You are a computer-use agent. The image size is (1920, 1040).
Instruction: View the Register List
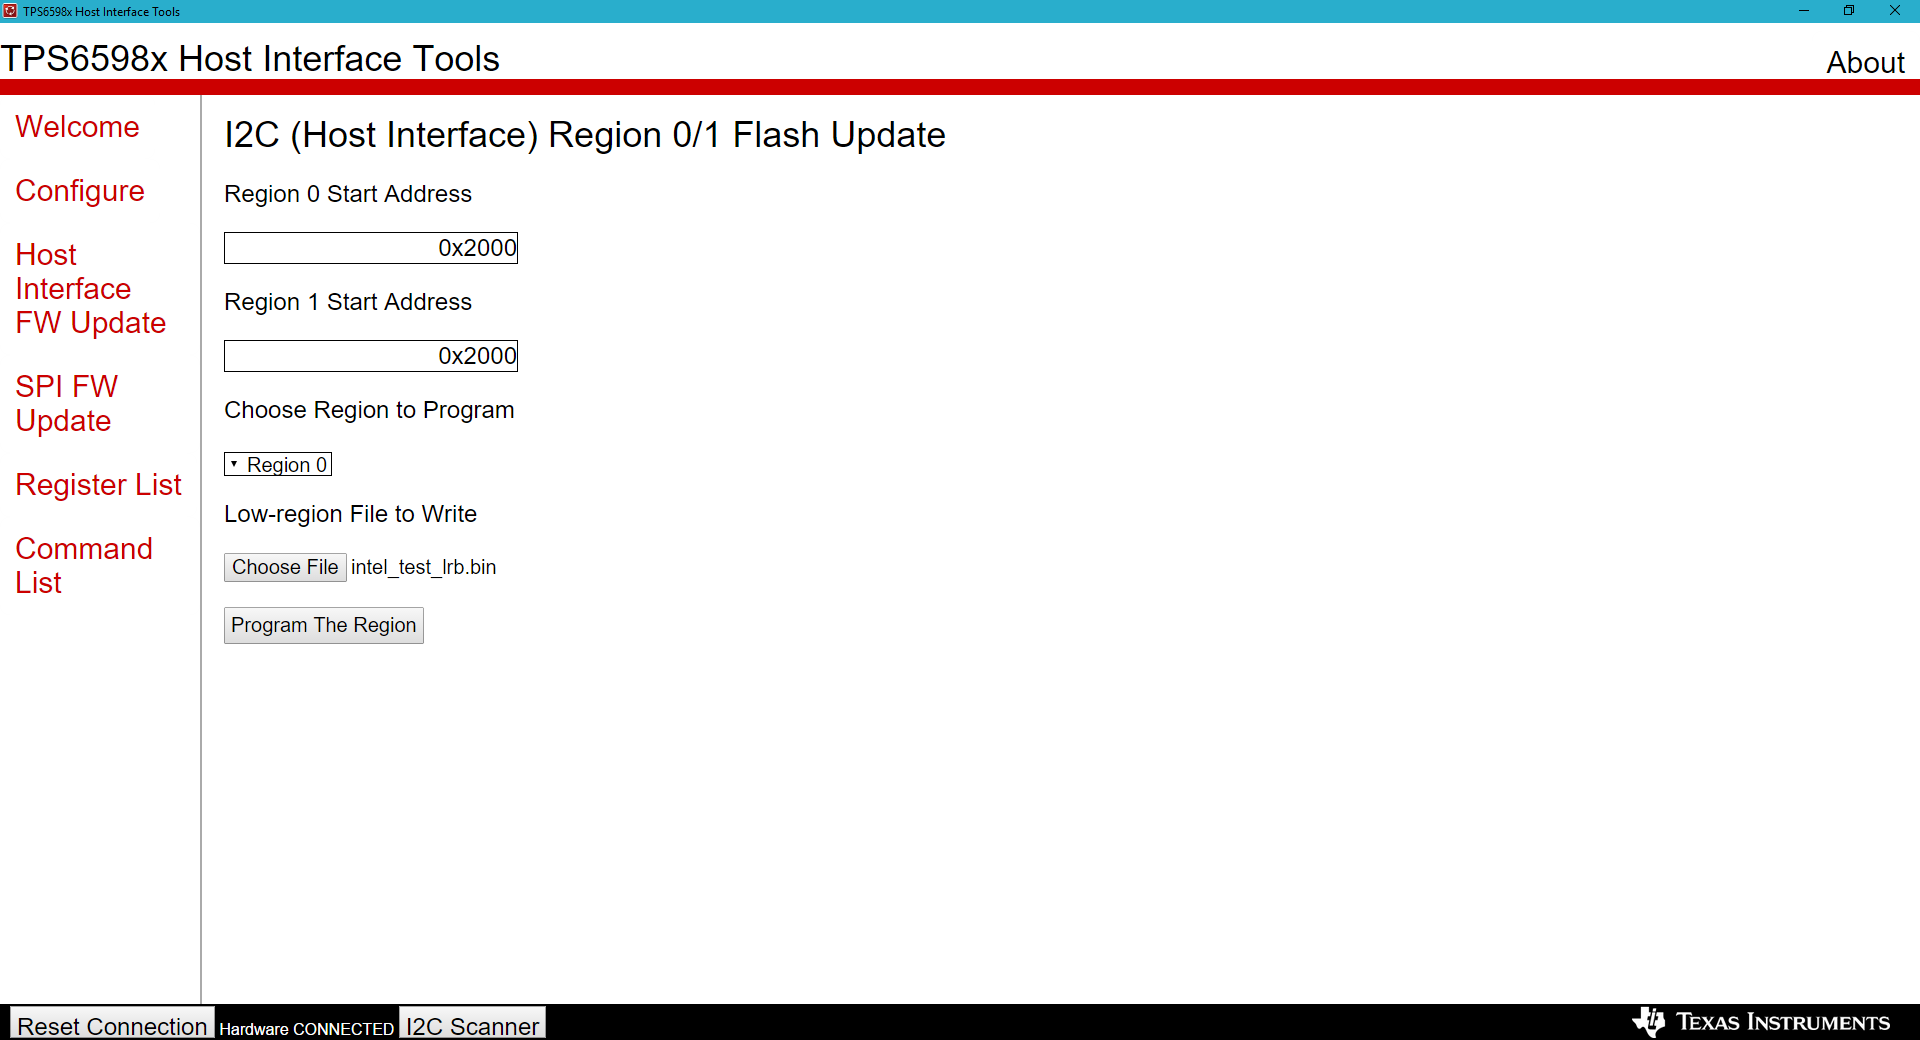click(x=98, y=484)
